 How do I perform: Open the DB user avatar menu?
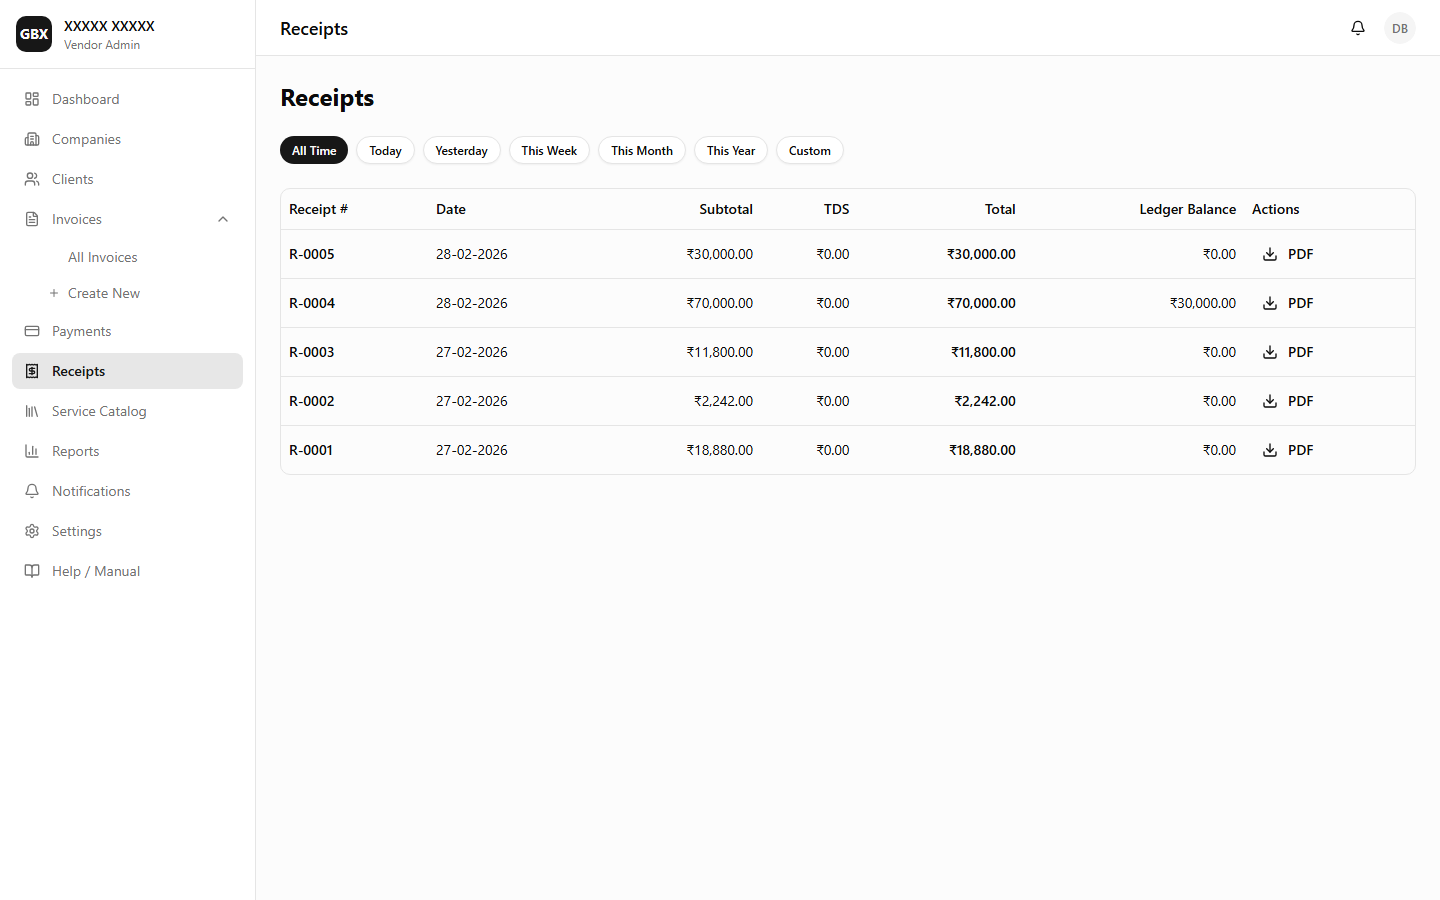(1400, 28)
